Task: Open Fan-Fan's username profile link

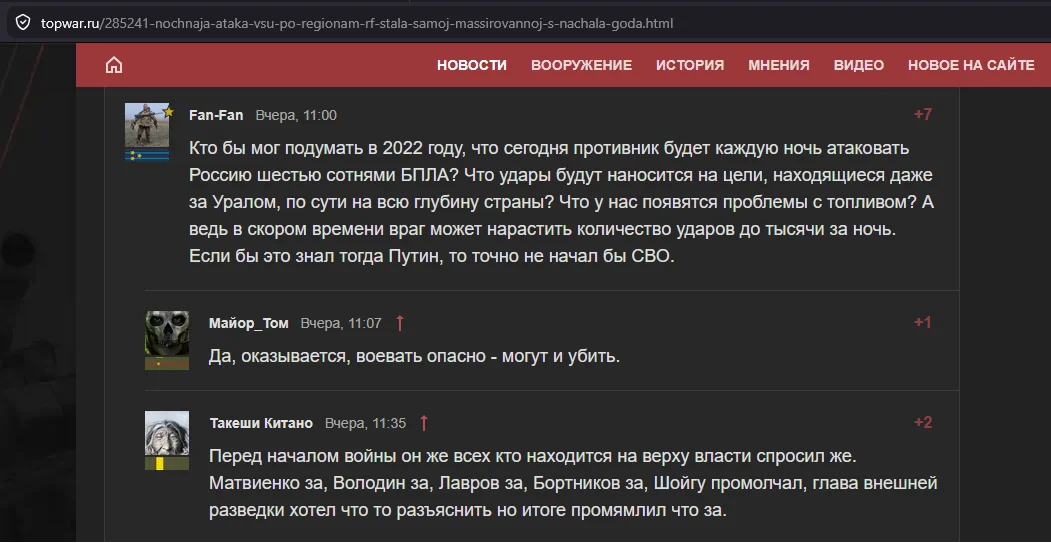Action: (x=216, y=115)
